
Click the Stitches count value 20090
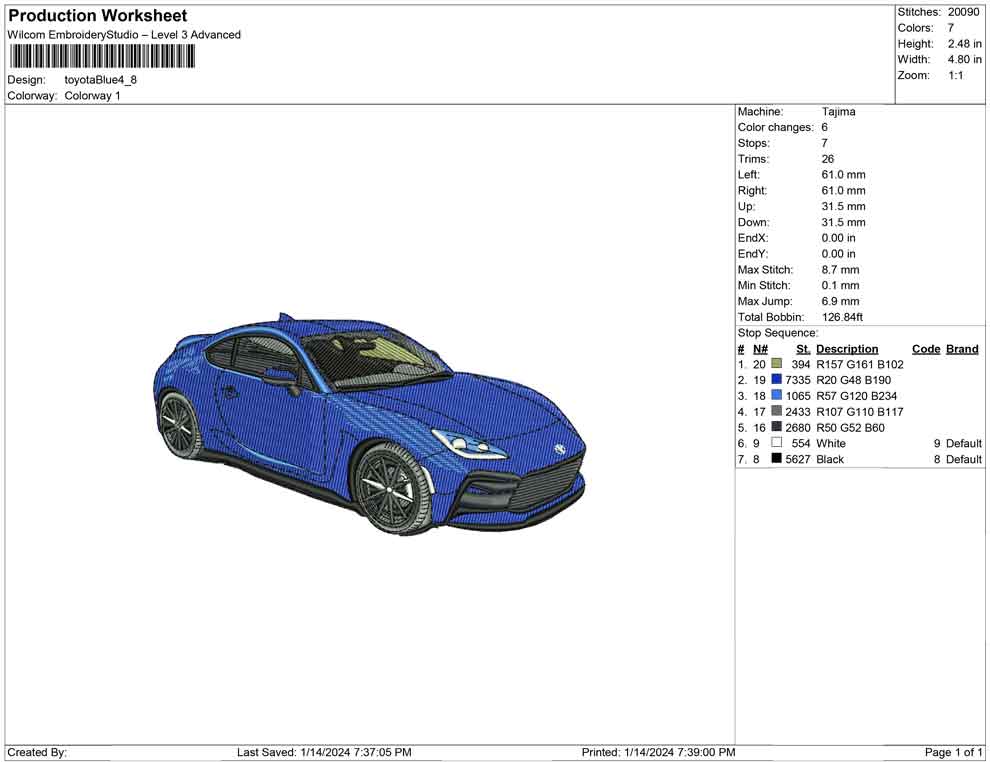coord(963,12)
